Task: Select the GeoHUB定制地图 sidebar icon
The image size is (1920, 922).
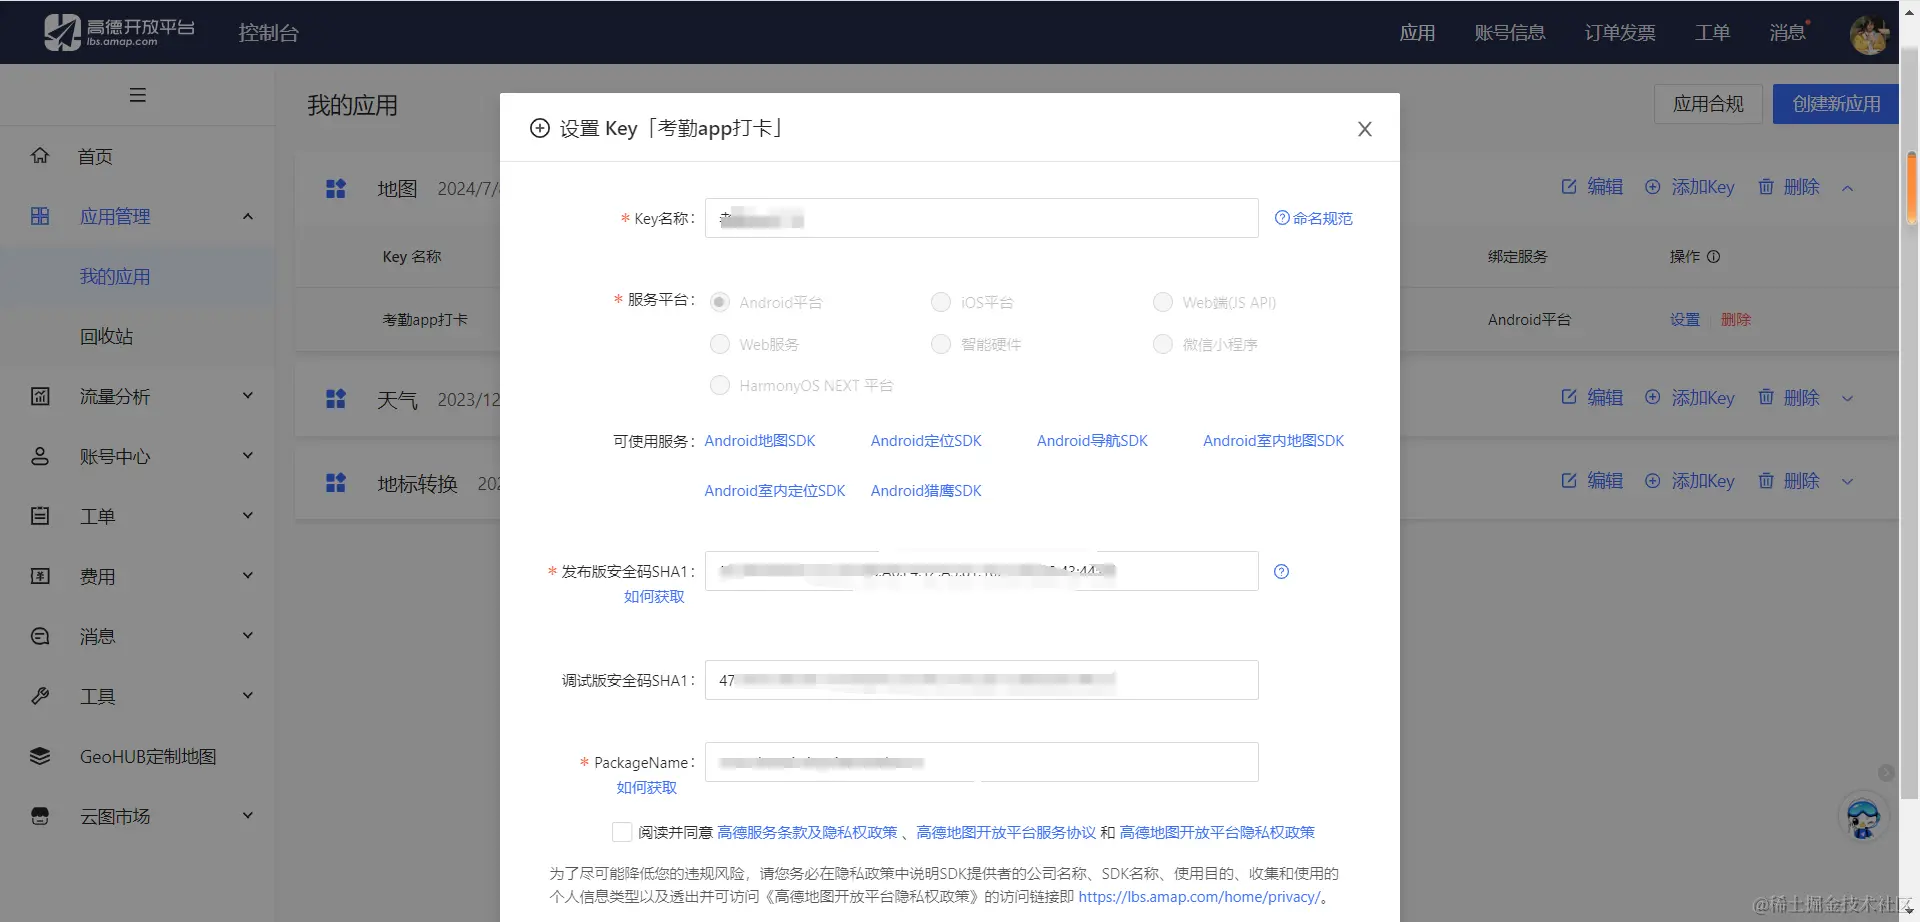Action: click(40, 756)
